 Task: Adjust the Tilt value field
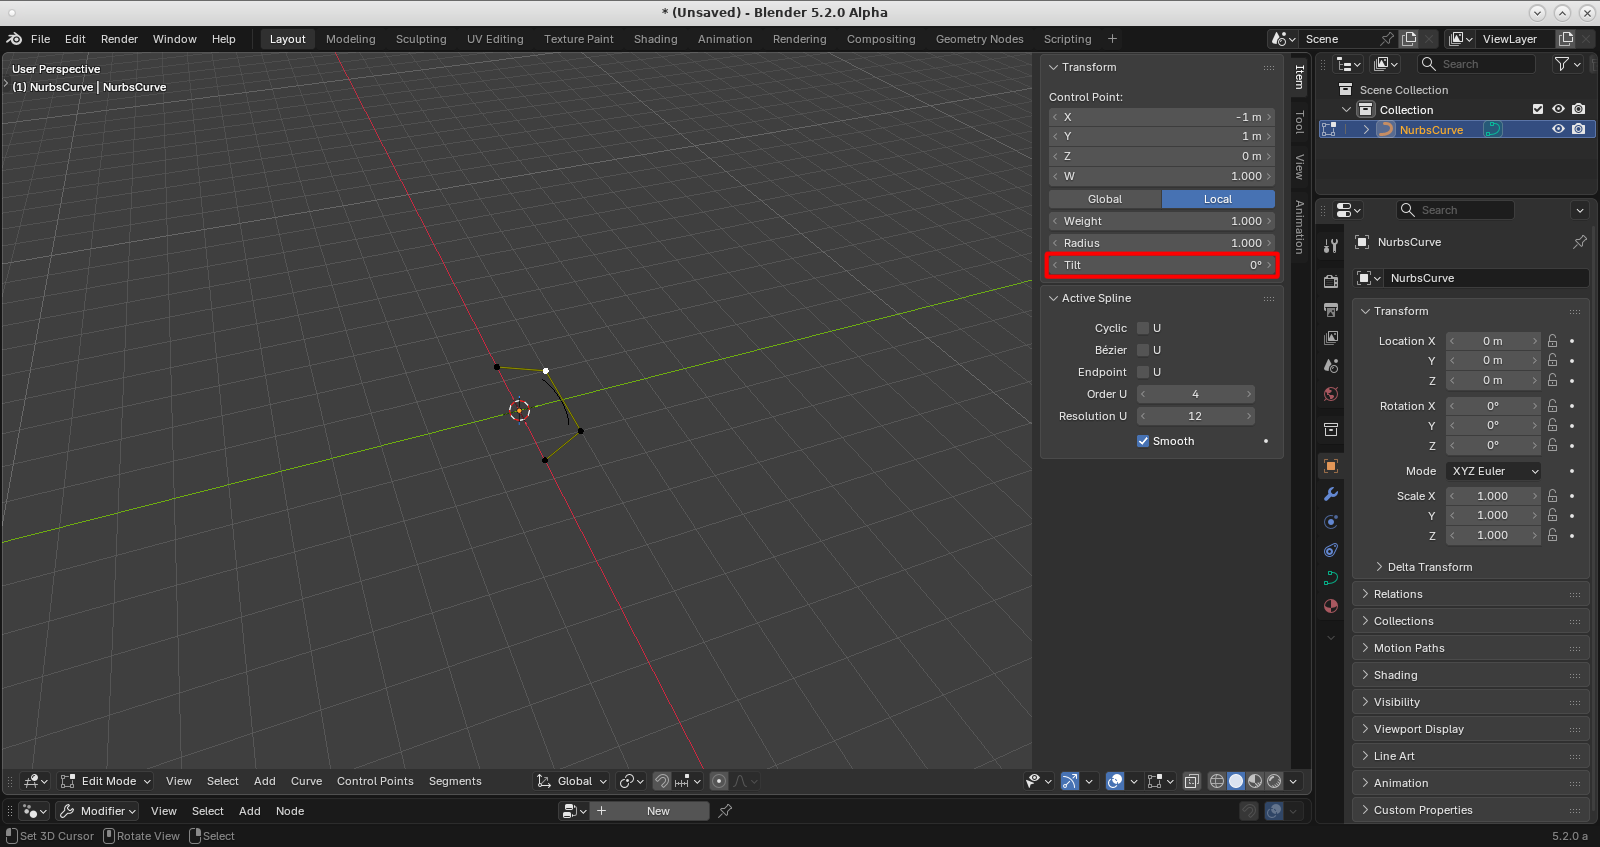[1162, 265]
